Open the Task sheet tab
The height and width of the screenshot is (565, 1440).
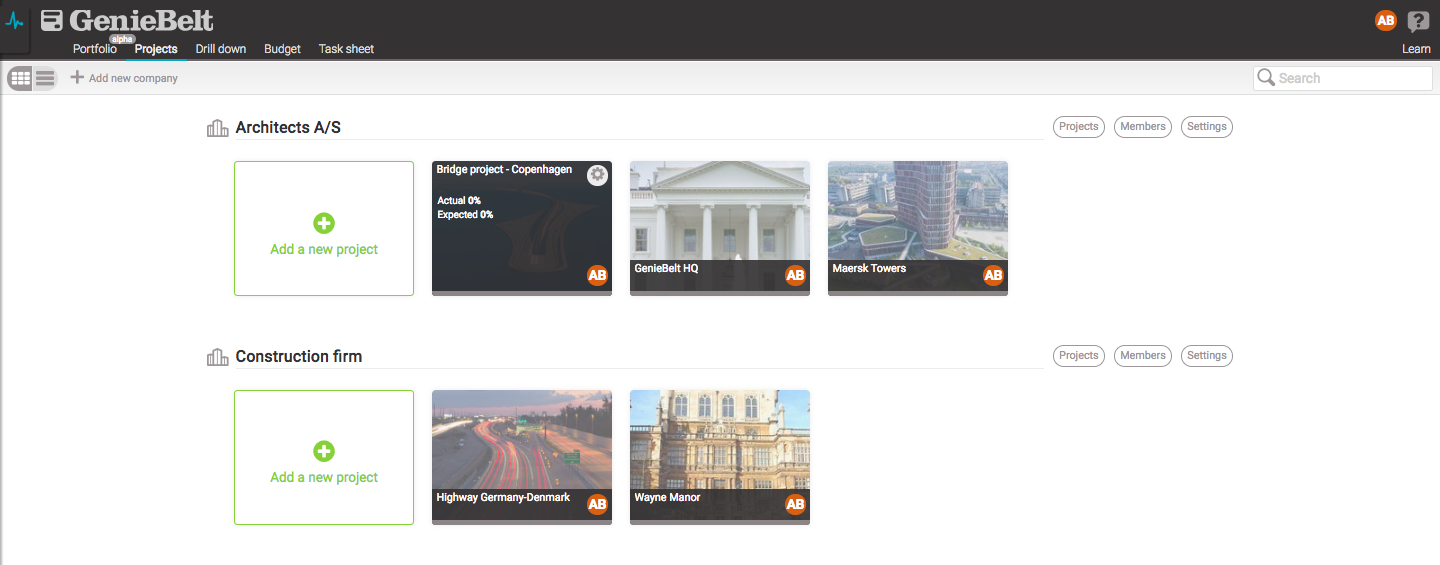[x=346, y=49]
